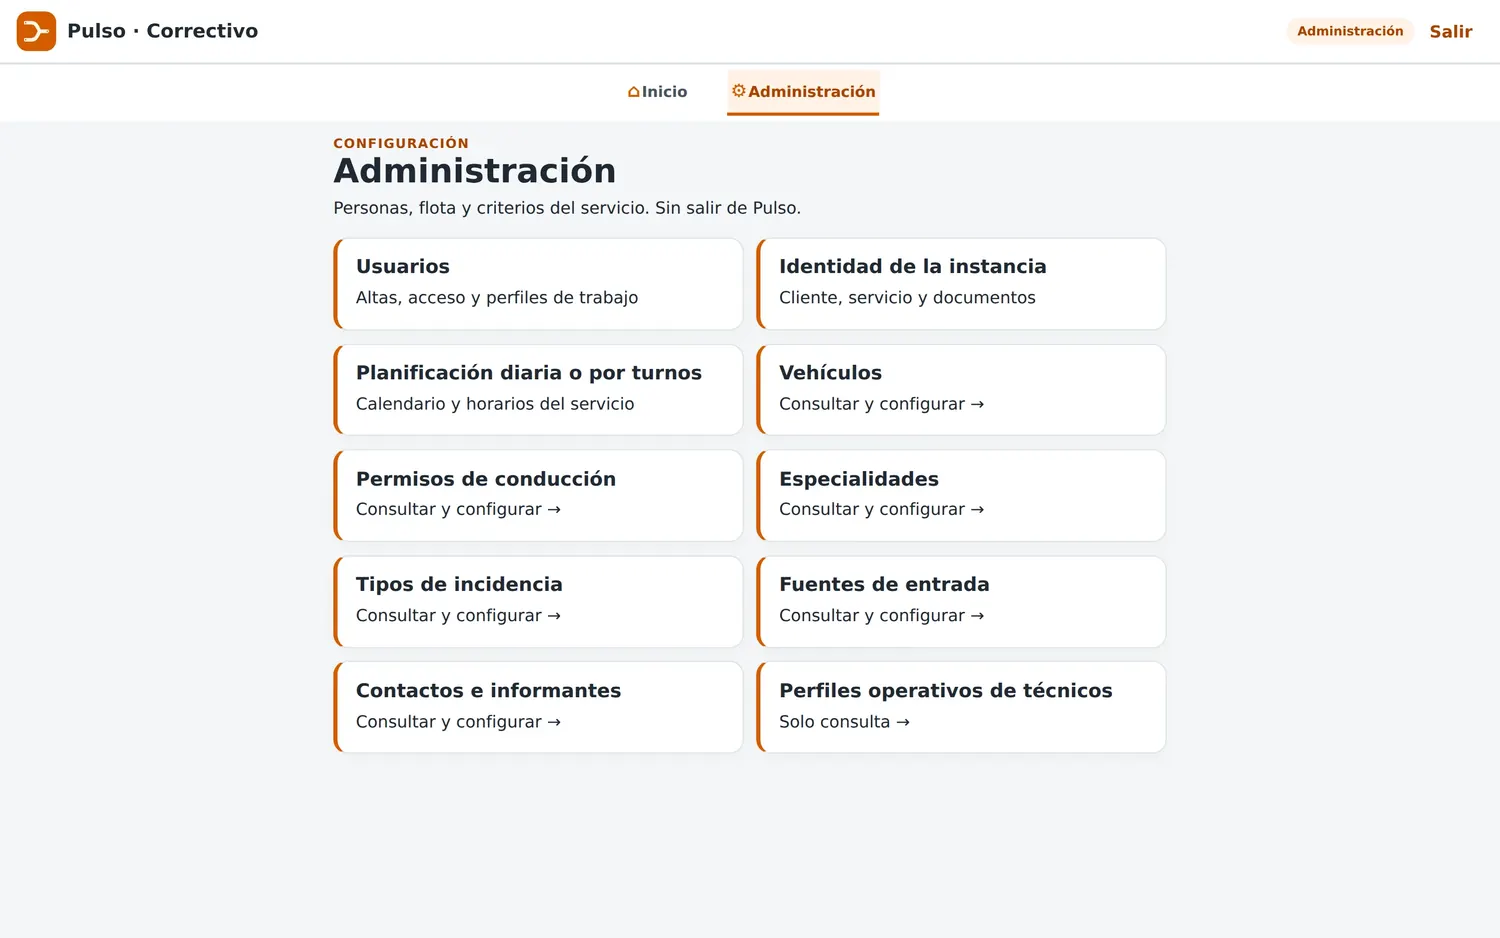The width and height of the screenshot is (1500, 938).
Task: Open Planificación diaria o por turnos
Action: pyautogui.click(x=538, y=390)
